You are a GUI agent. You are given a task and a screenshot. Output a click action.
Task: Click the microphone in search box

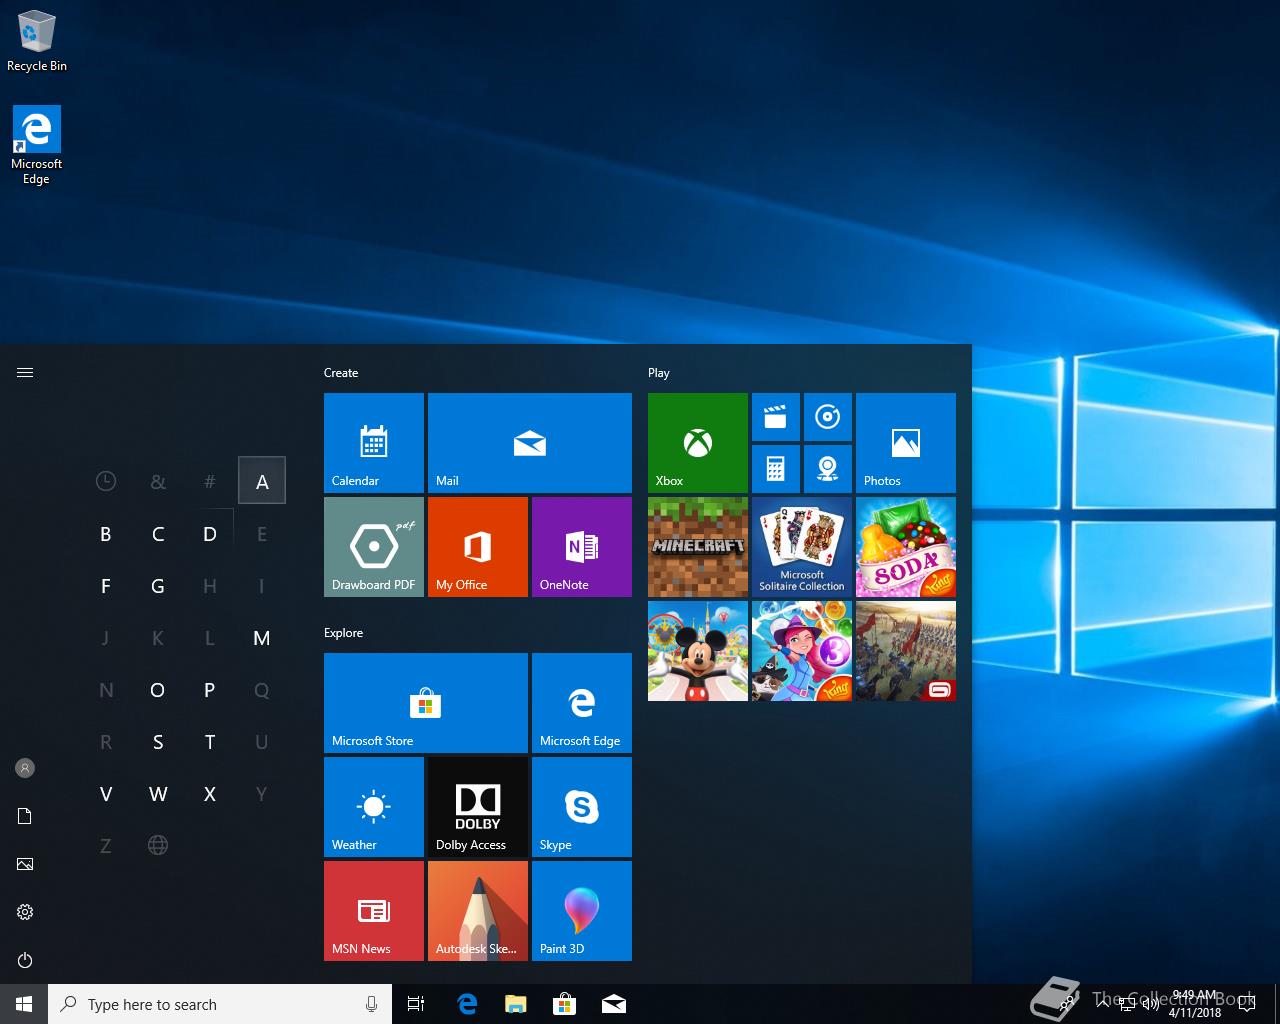point(371,1004)
